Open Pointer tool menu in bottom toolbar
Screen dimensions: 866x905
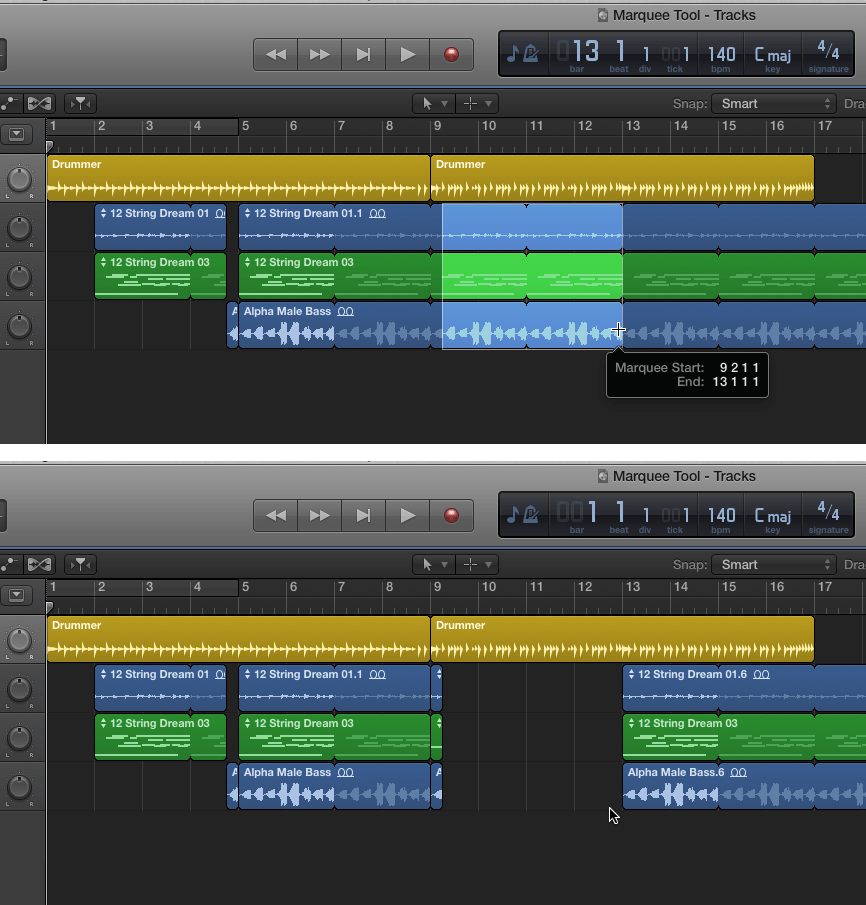coord(434,564)
